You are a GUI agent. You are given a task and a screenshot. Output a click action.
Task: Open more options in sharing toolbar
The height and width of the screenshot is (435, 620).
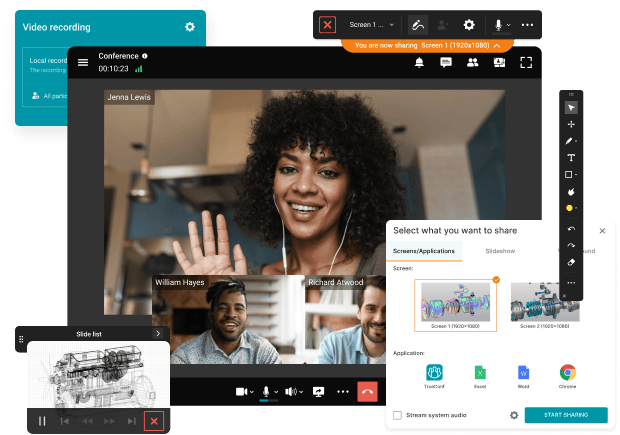(527, 25)
